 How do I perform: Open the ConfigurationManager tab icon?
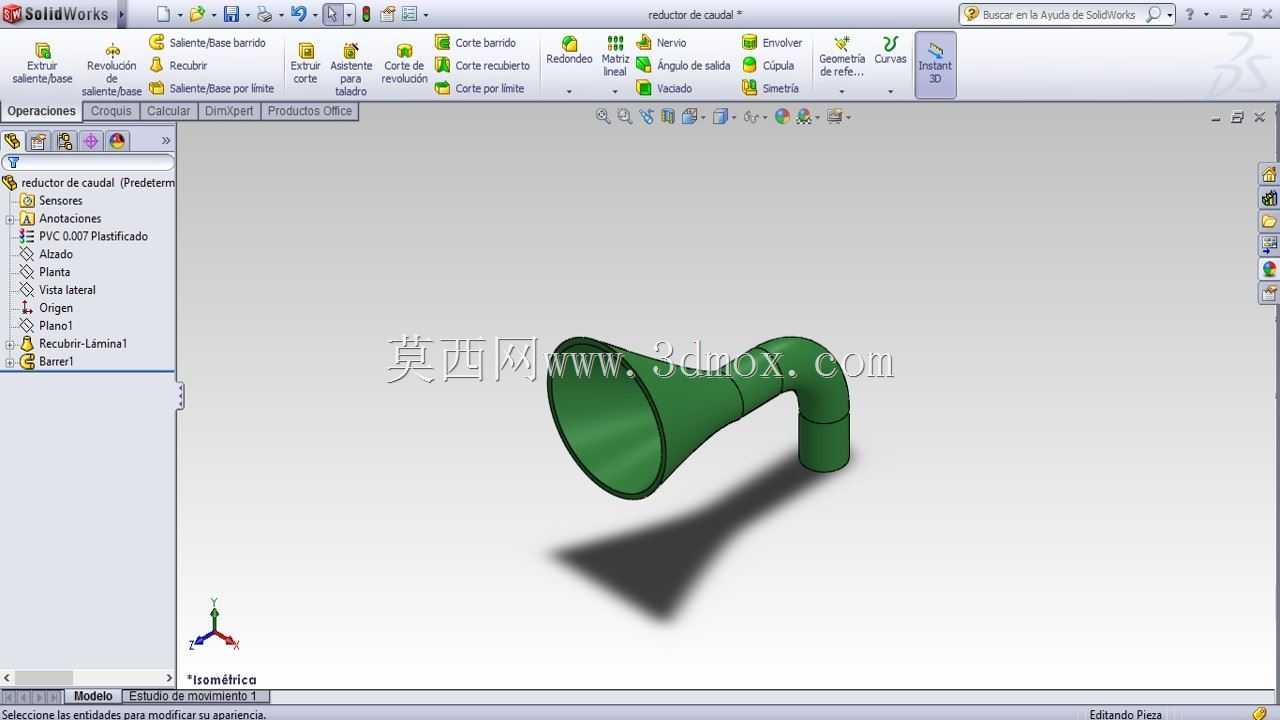(x=64, y=141)
